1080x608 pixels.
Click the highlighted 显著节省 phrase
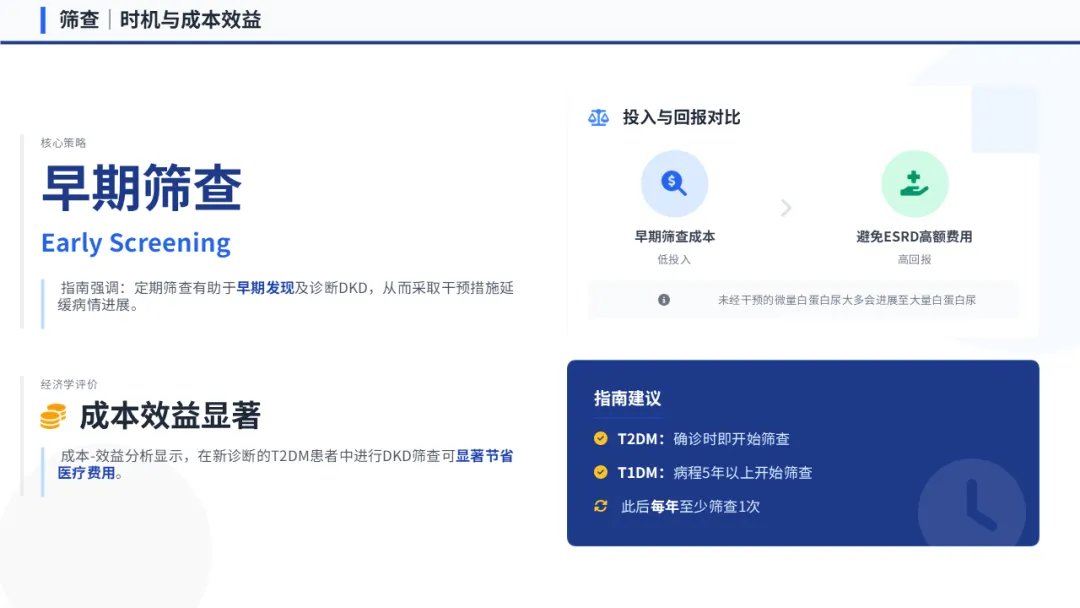tap(484, 456)
